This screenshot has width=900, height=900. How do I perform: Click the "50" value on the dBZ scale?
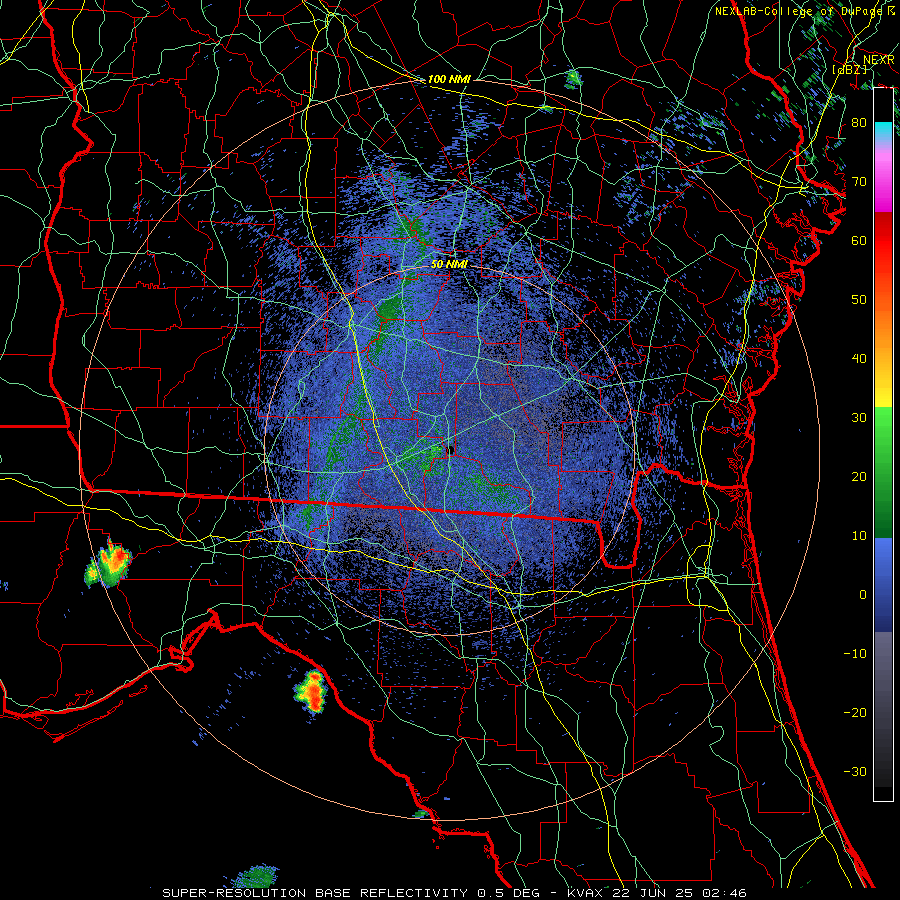859,300
